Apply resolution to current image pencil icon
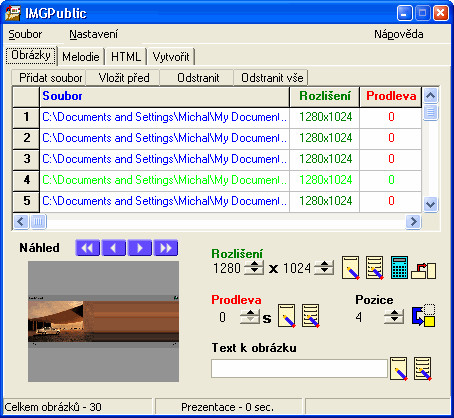The image size is (454, 418). 351,268
